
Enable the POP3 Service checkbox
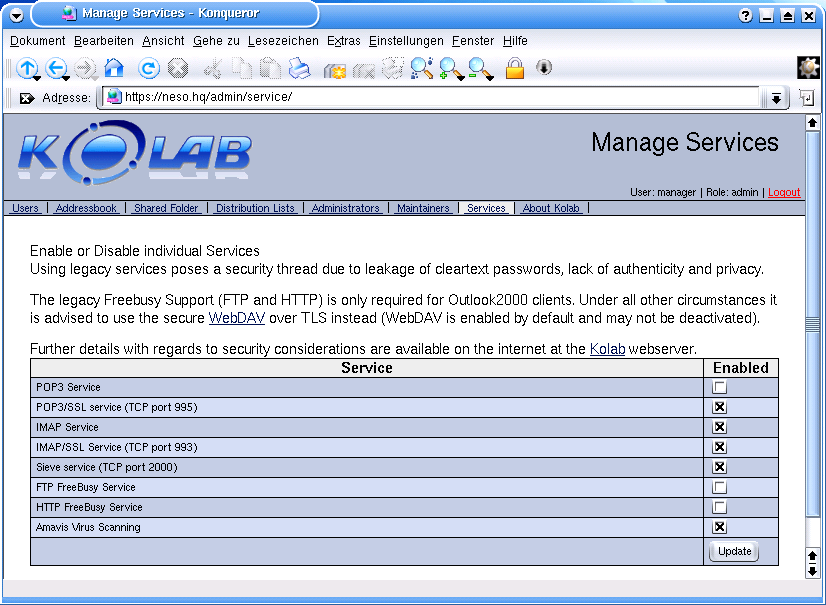point(720,387)
